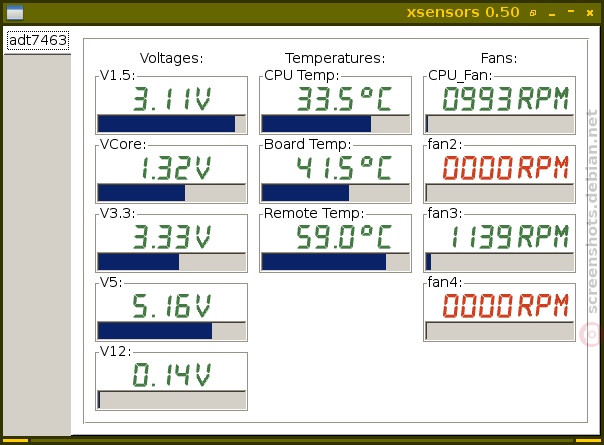Click the 5.16V reading
The image size is (604, 445).
[172, 306]
